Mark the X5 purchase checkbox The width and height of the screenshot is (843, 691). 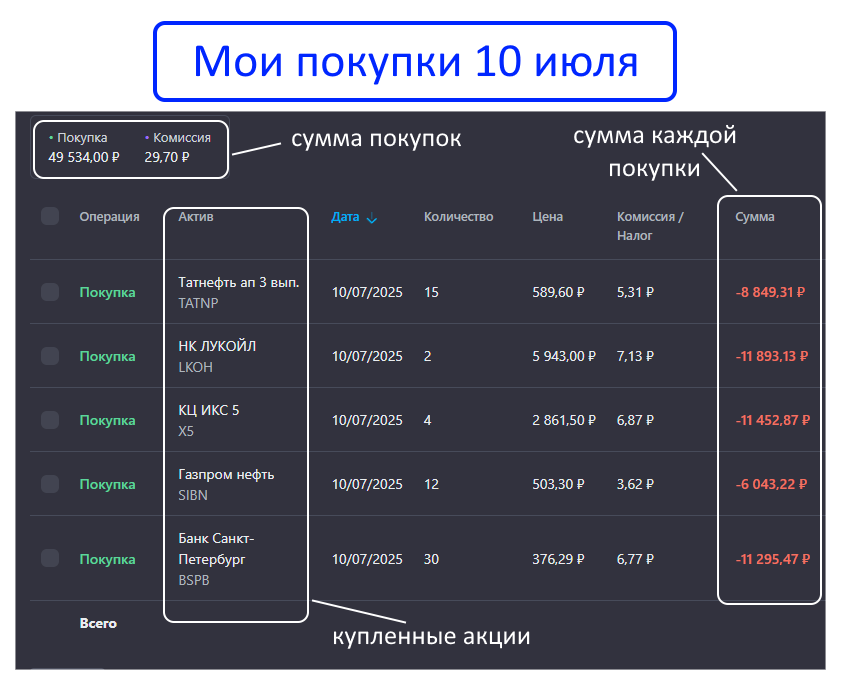(x=50, y=420)
